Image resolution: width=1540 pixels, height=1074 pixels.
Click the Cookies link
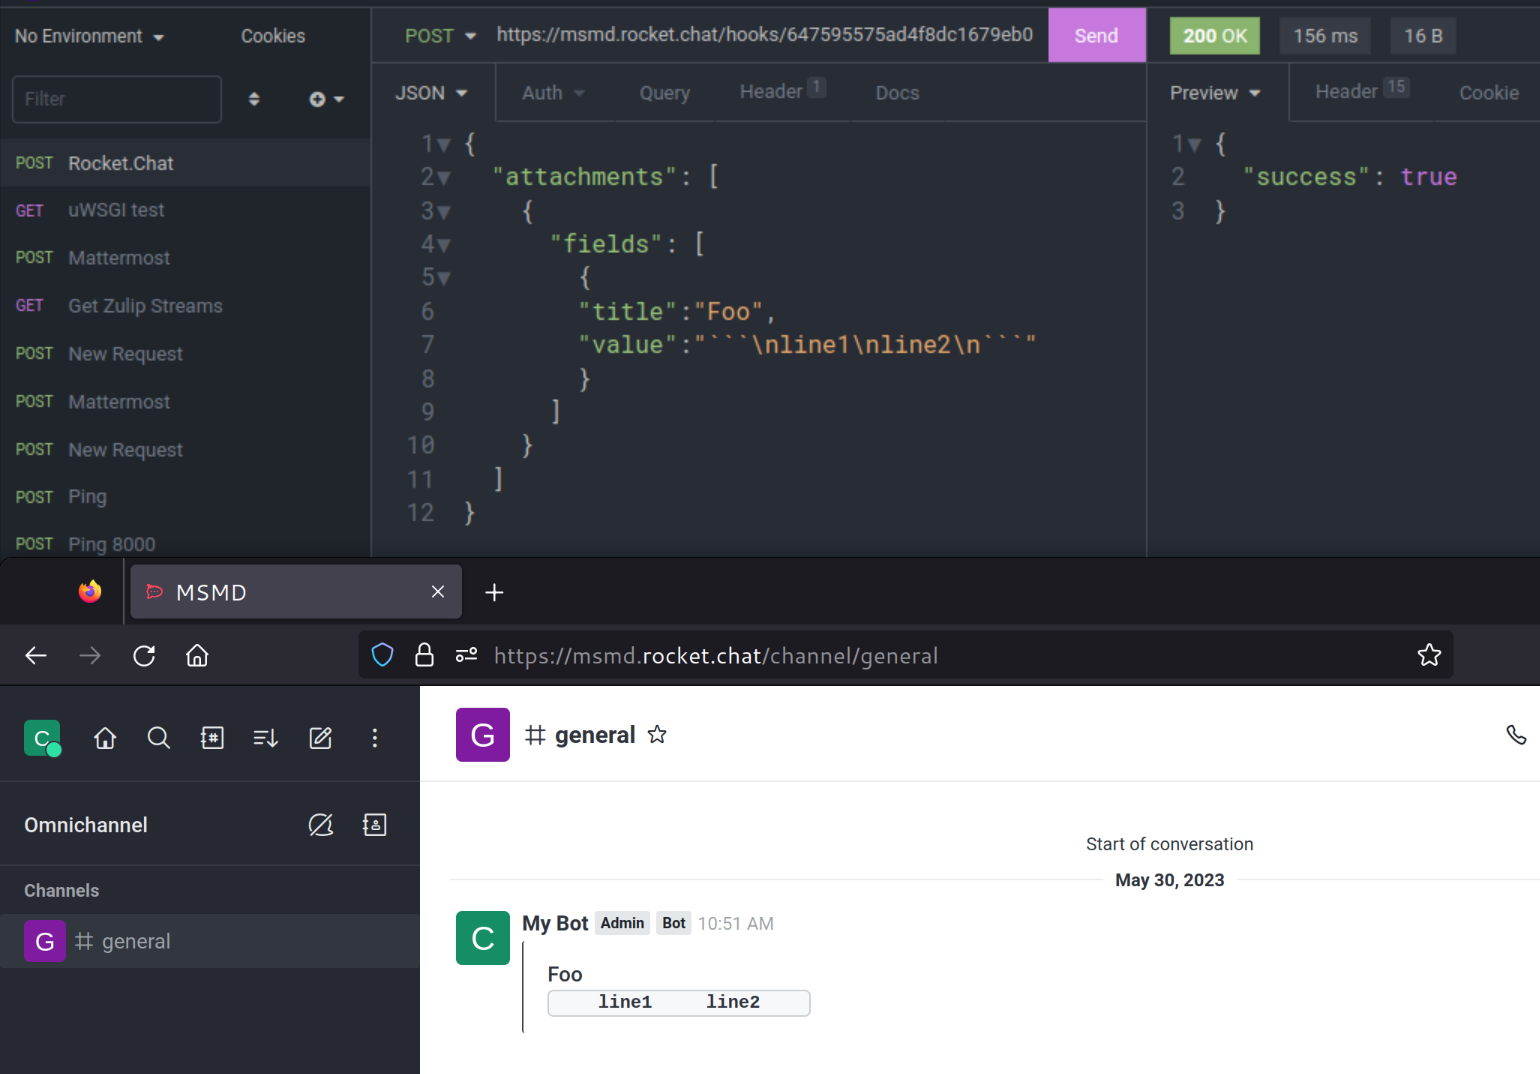272,35
